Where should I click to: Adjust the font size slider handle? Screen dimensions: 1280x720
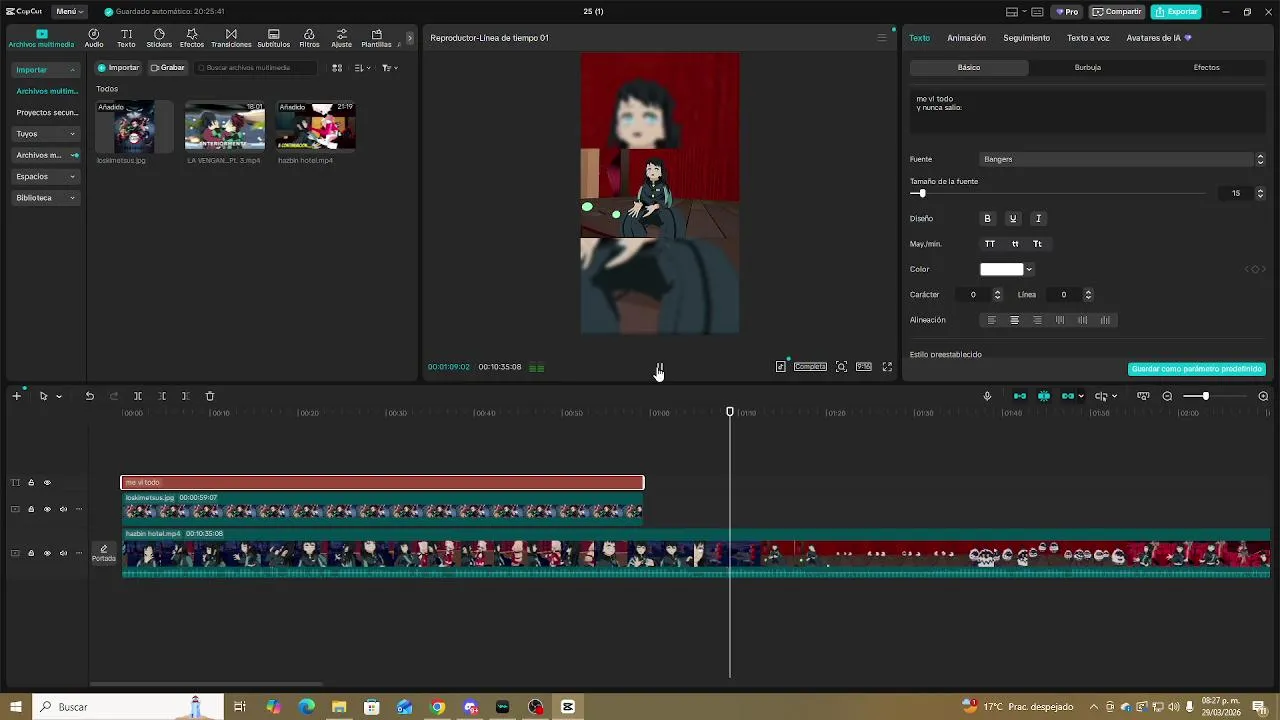tap(922, 194)
